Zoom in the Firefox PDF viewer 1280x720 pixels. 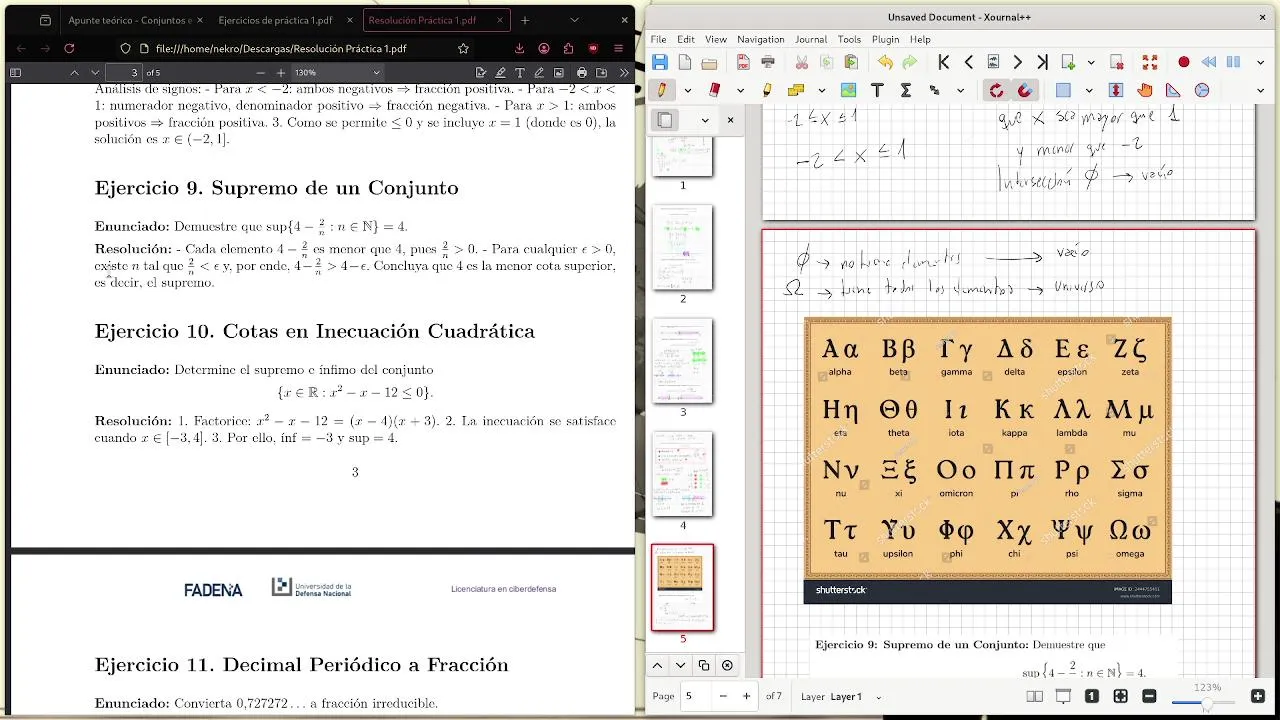point(281,73)
